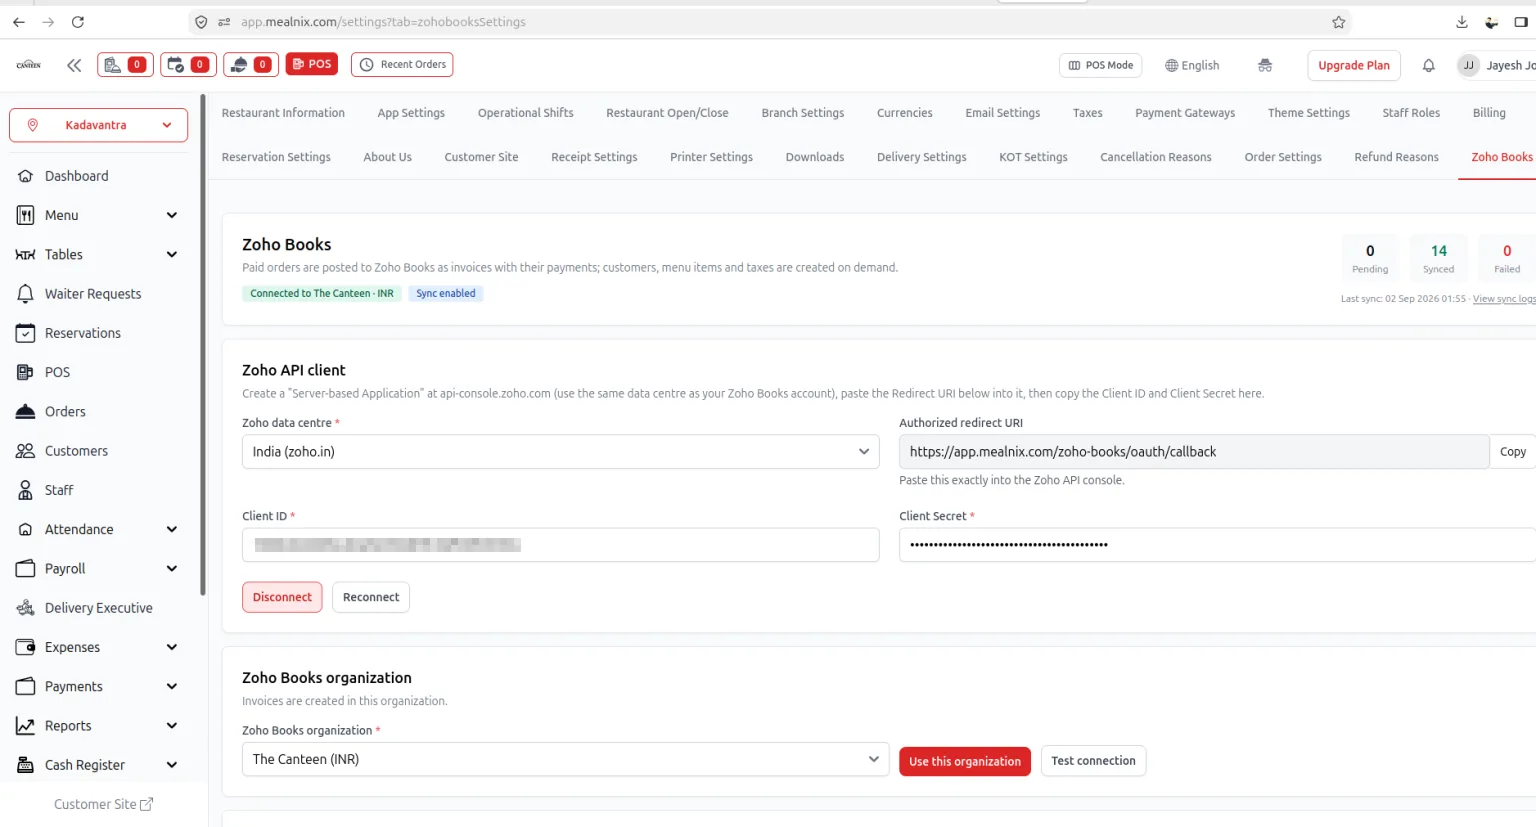This screenshot has width=1536, height=827.
Task: Click the sidebar vertical scrollbar
Action: coord(203,345)
